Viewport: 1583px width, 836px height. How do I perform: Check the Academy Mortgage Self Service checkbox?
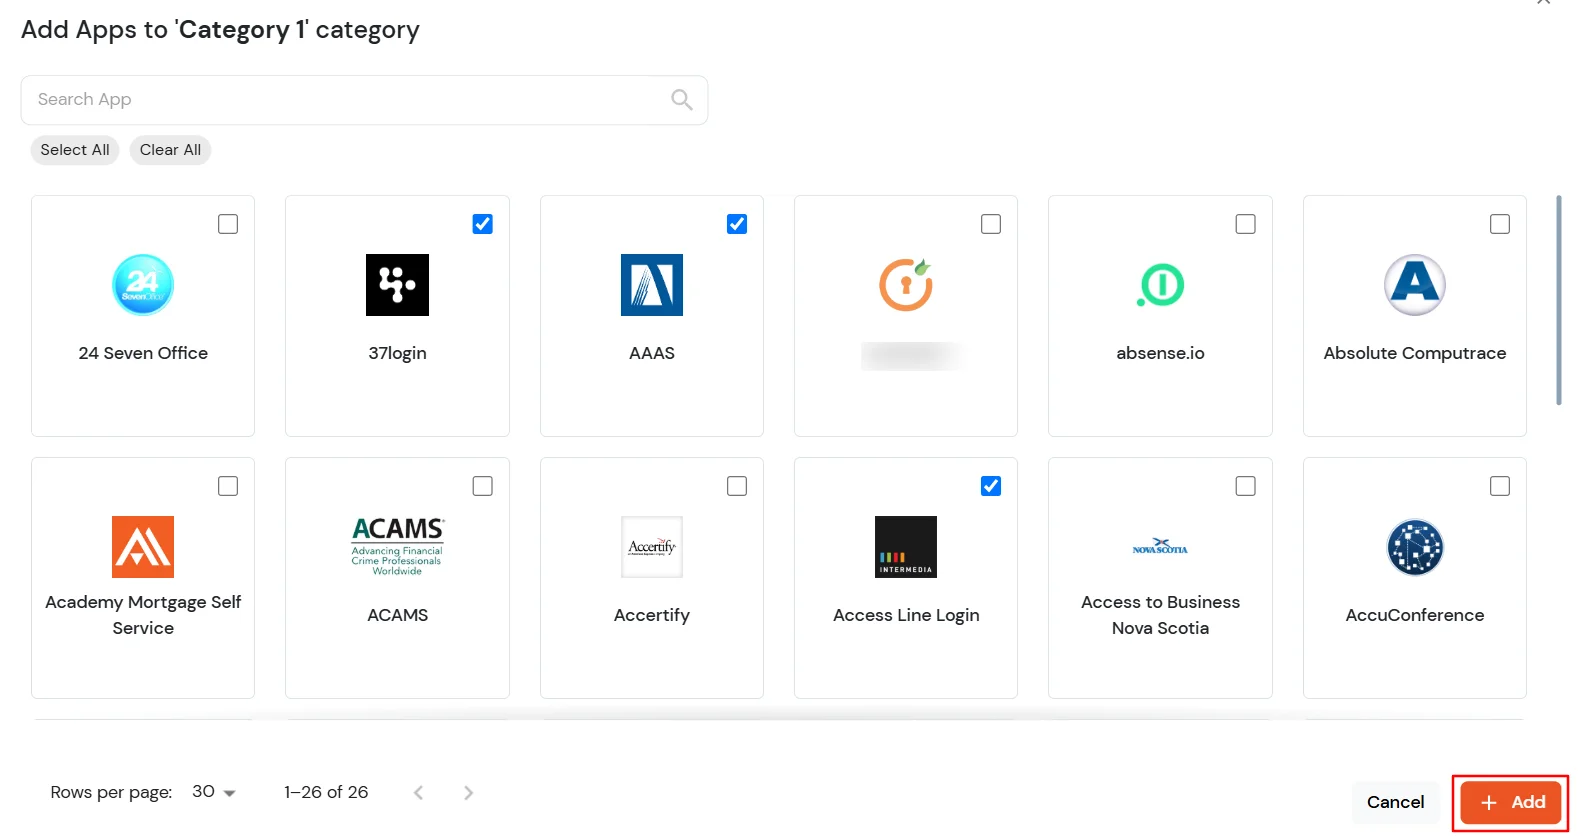point(228,486)
